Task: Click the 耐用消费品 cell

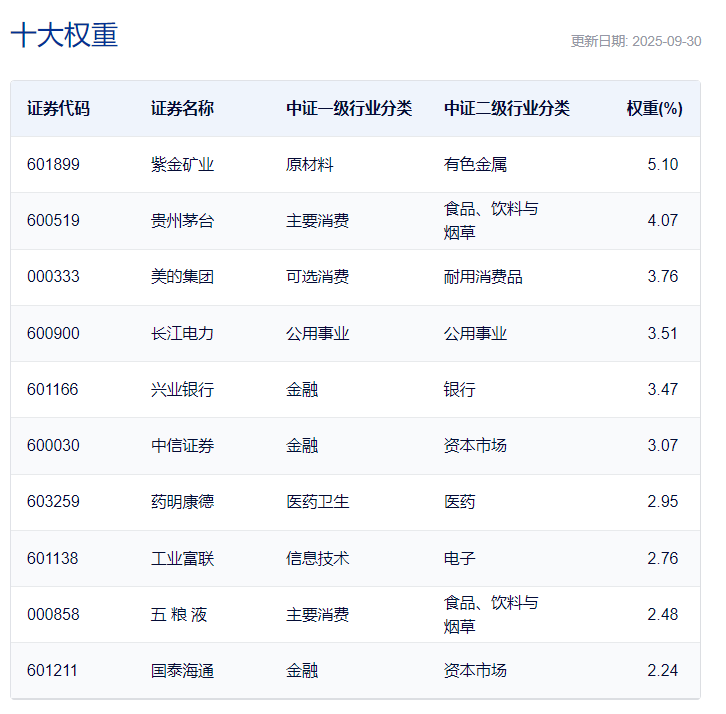Action: click(x=483, y=276)
